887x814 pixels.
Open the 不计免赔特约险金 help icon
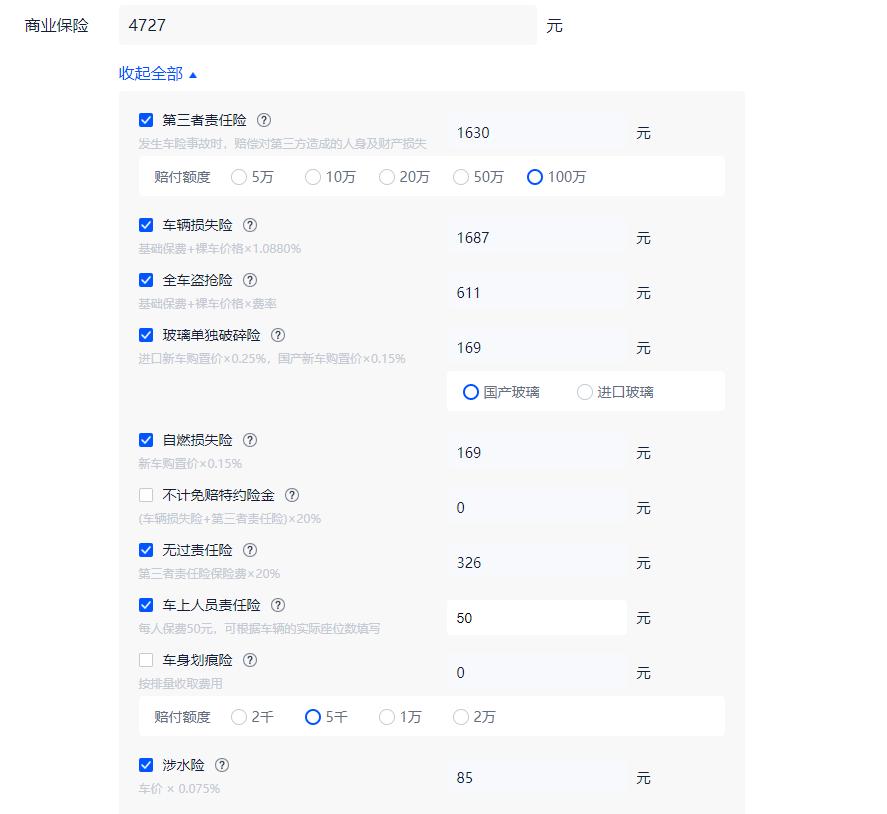[x=291, y=495]
